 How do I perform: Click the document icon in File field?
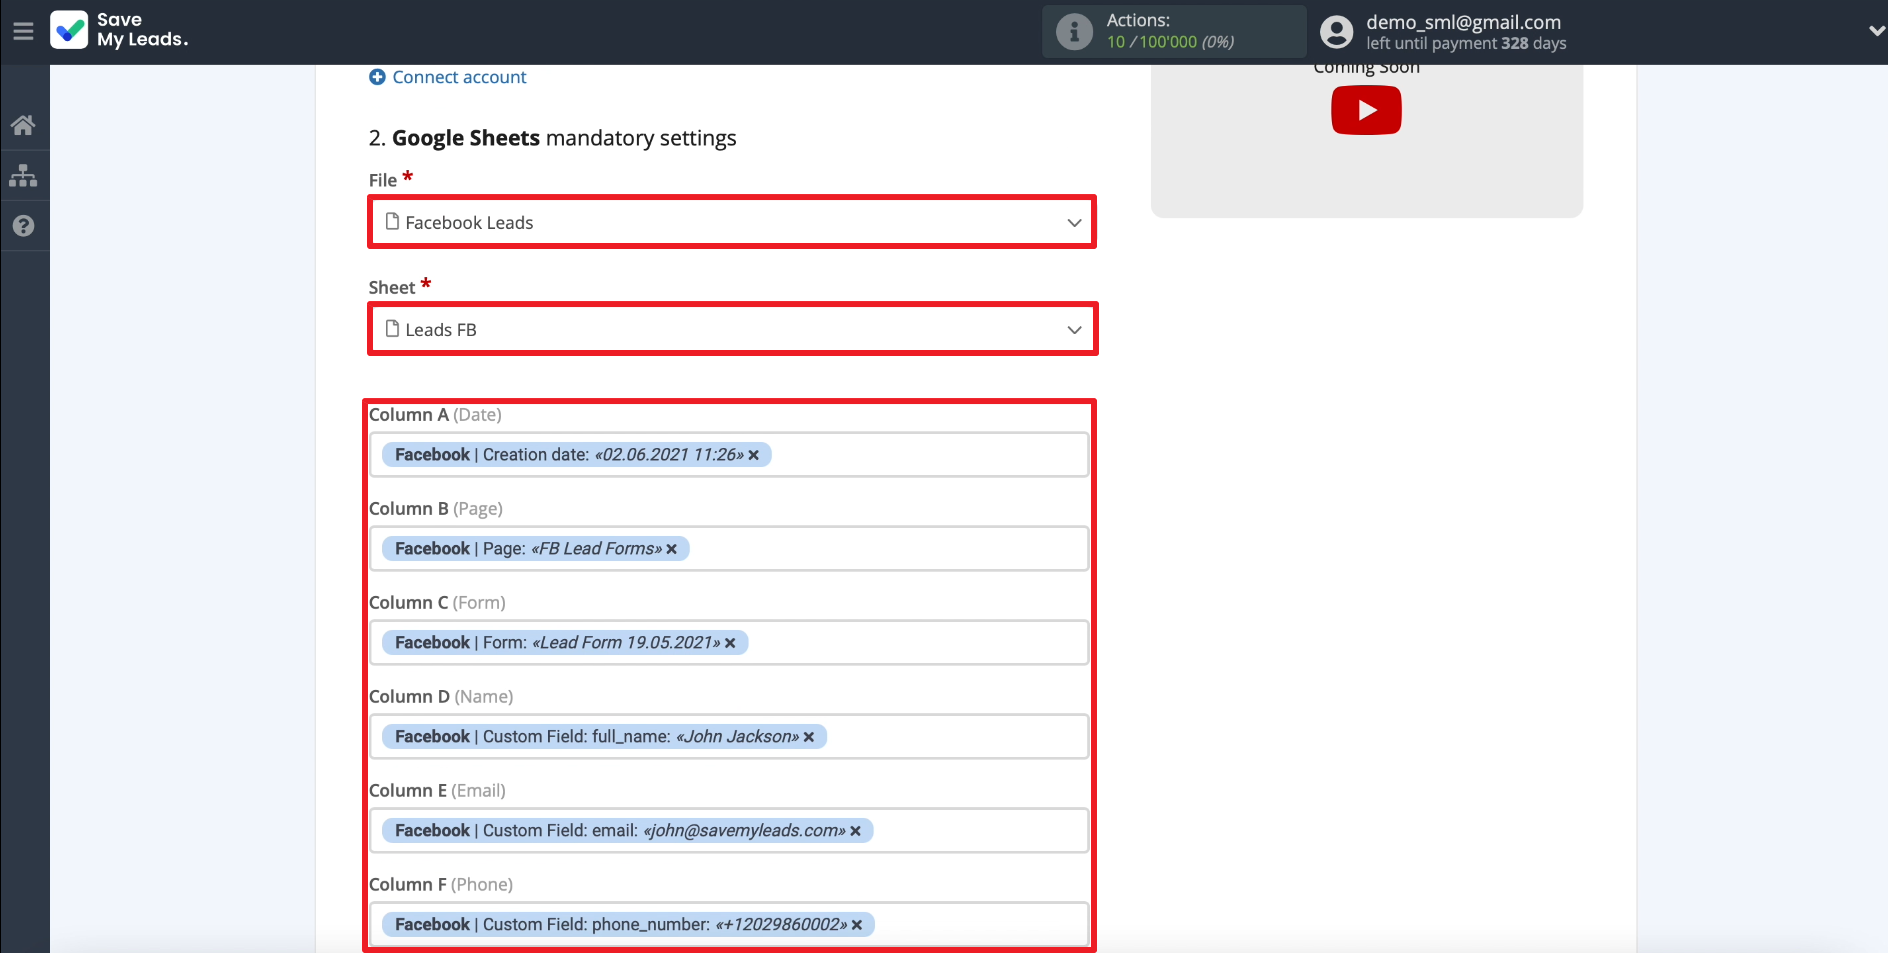click(392, 221)
